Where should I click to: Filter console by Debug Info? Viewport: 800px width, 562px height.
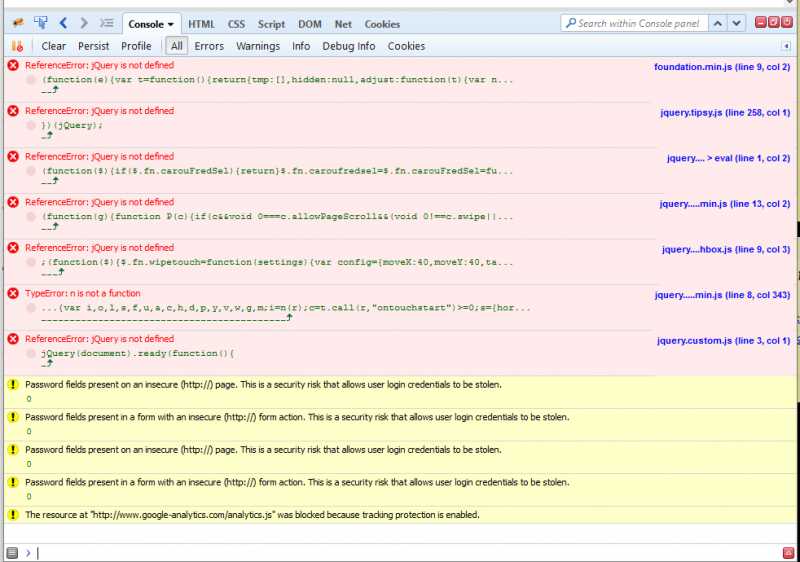click(348, 46)
